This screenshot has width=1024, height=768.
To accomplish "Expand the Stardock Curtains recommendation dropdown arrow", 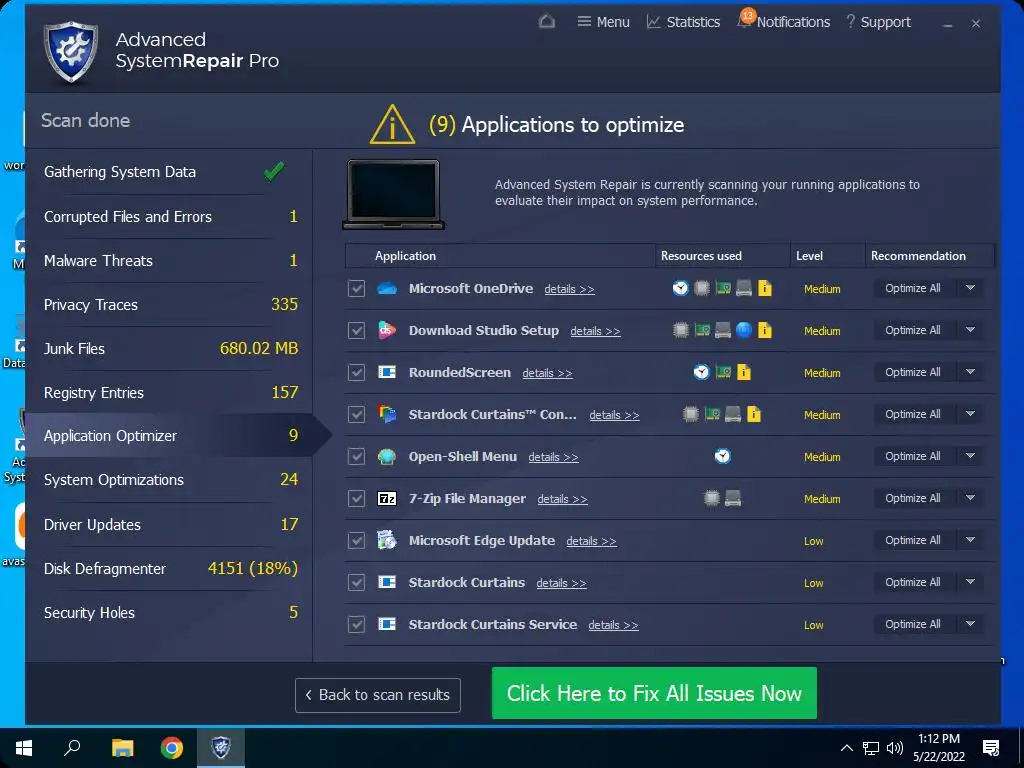I will pos(970,582).
